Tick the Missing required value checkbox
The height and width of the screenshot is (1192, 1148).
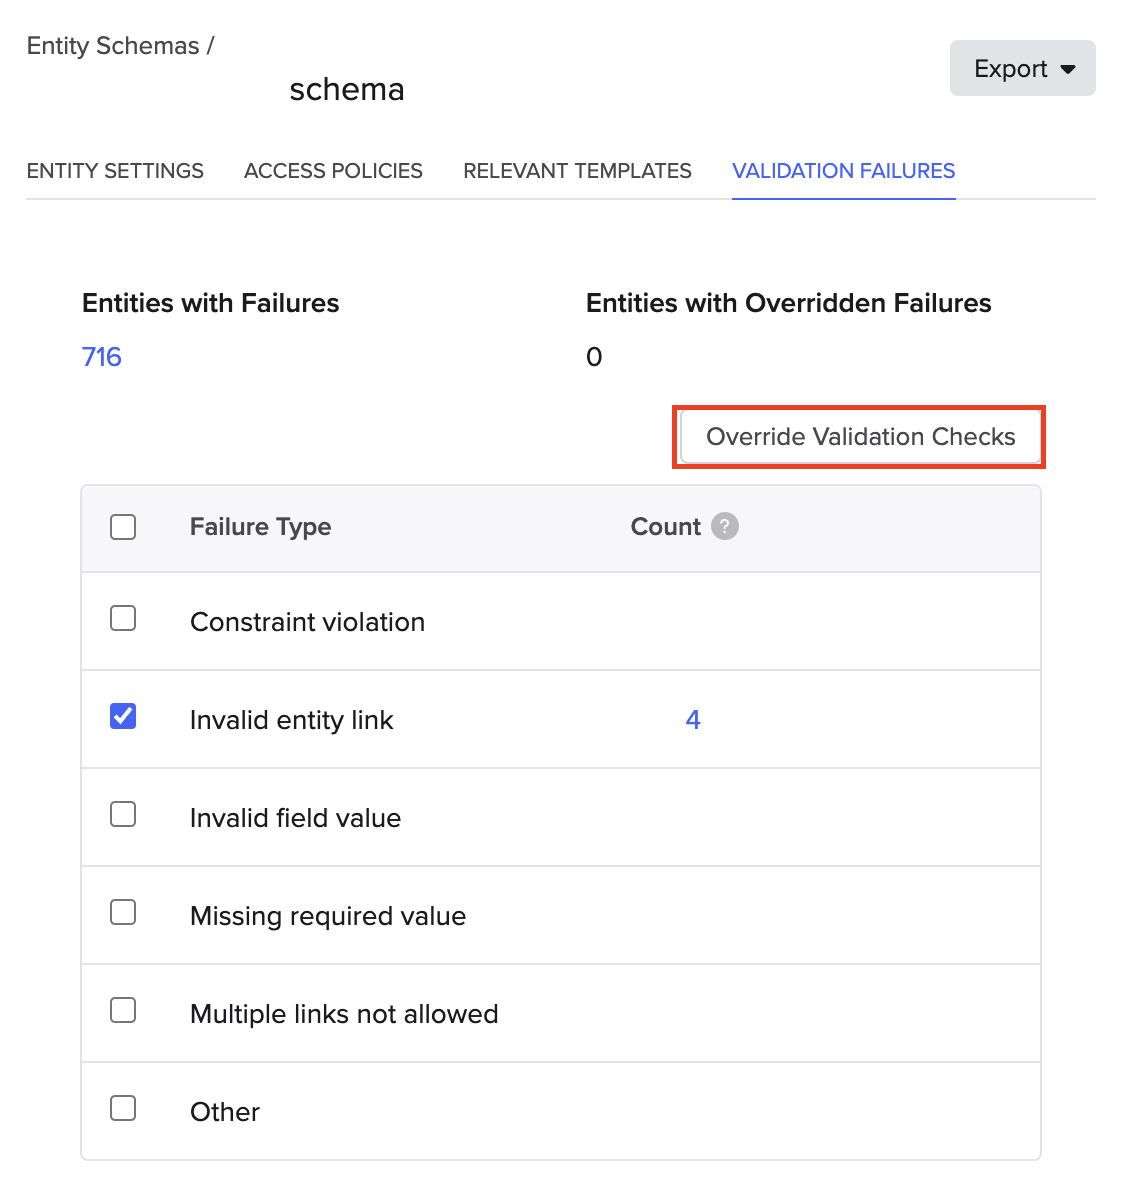click(x=123, y=913)
